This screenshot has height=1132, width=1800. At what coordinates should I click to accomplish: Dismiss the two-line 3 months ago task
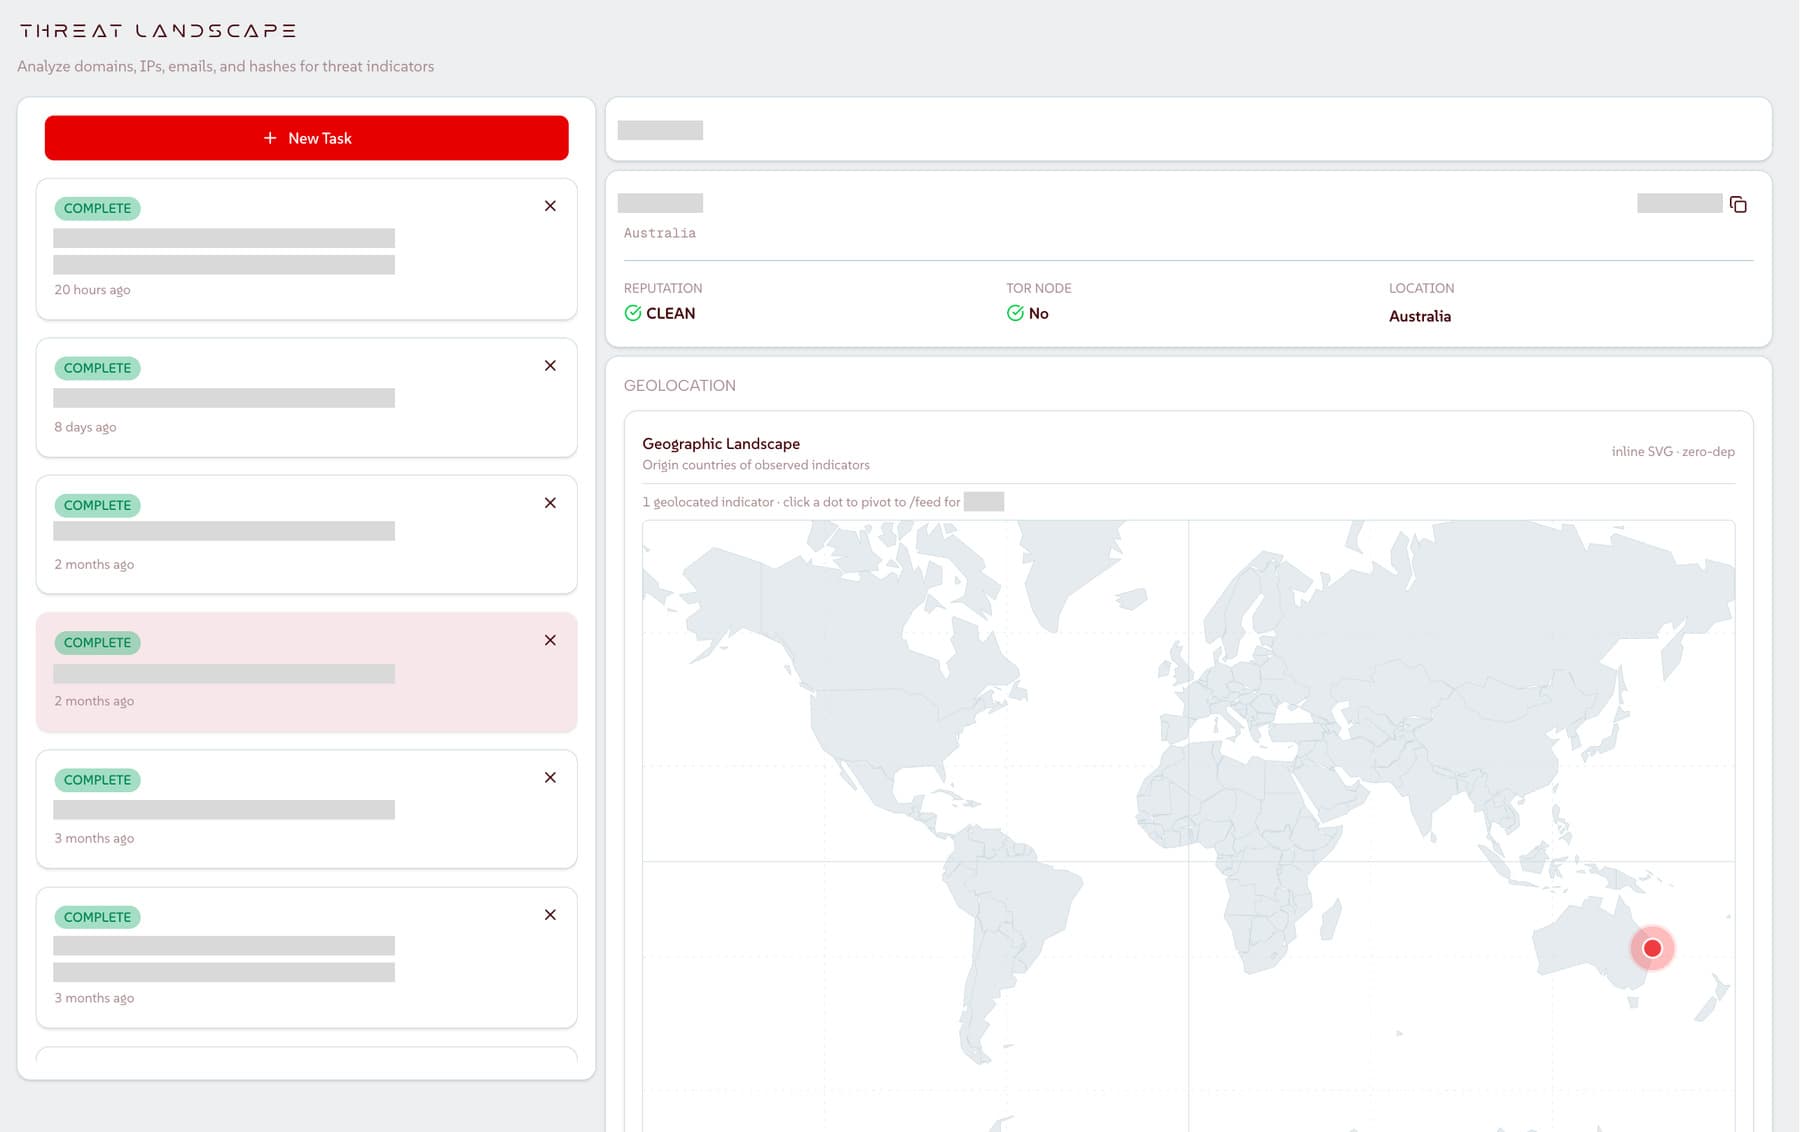coord(550,915)
